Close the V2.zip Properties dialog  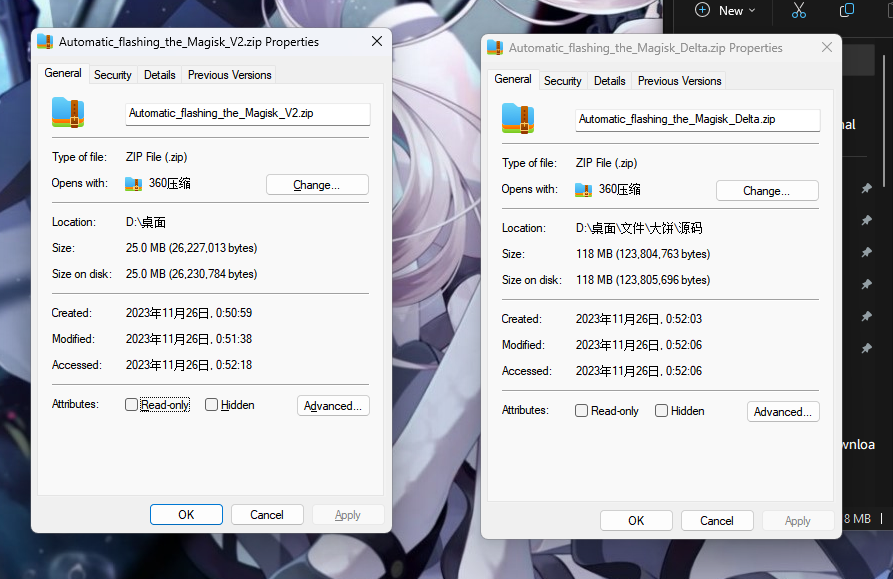376,42
